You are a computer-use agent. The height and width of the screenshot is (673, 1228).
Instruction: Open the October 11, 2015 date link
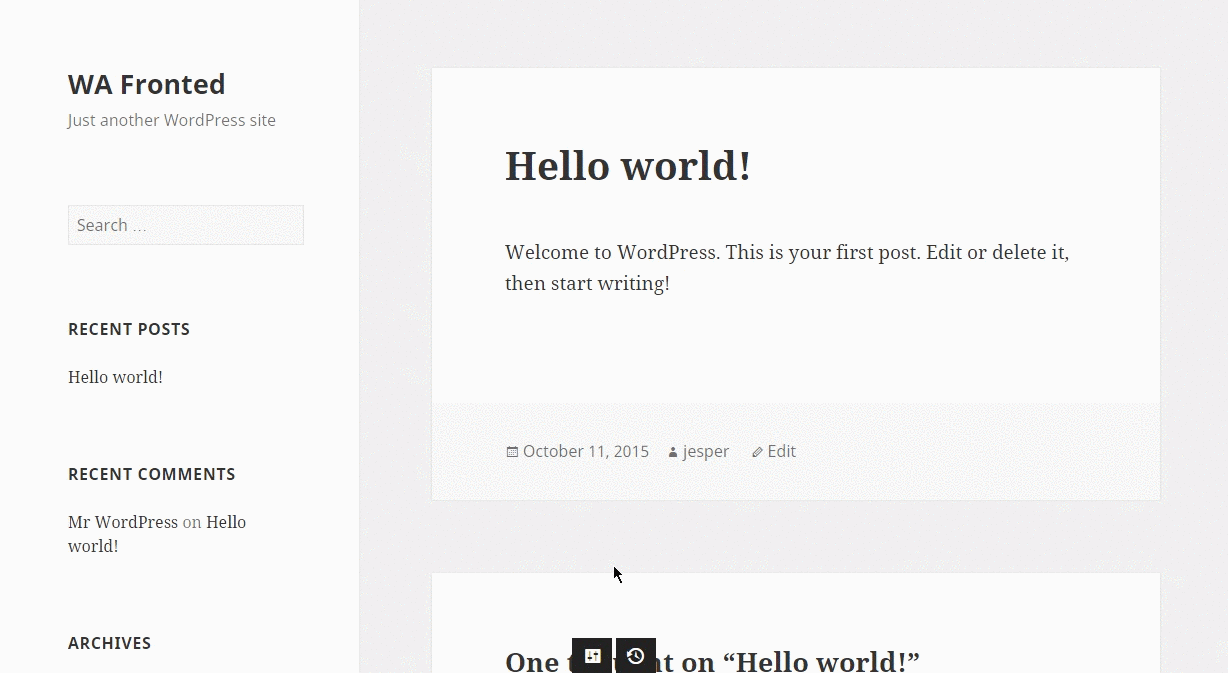click(x=585, y=451)
